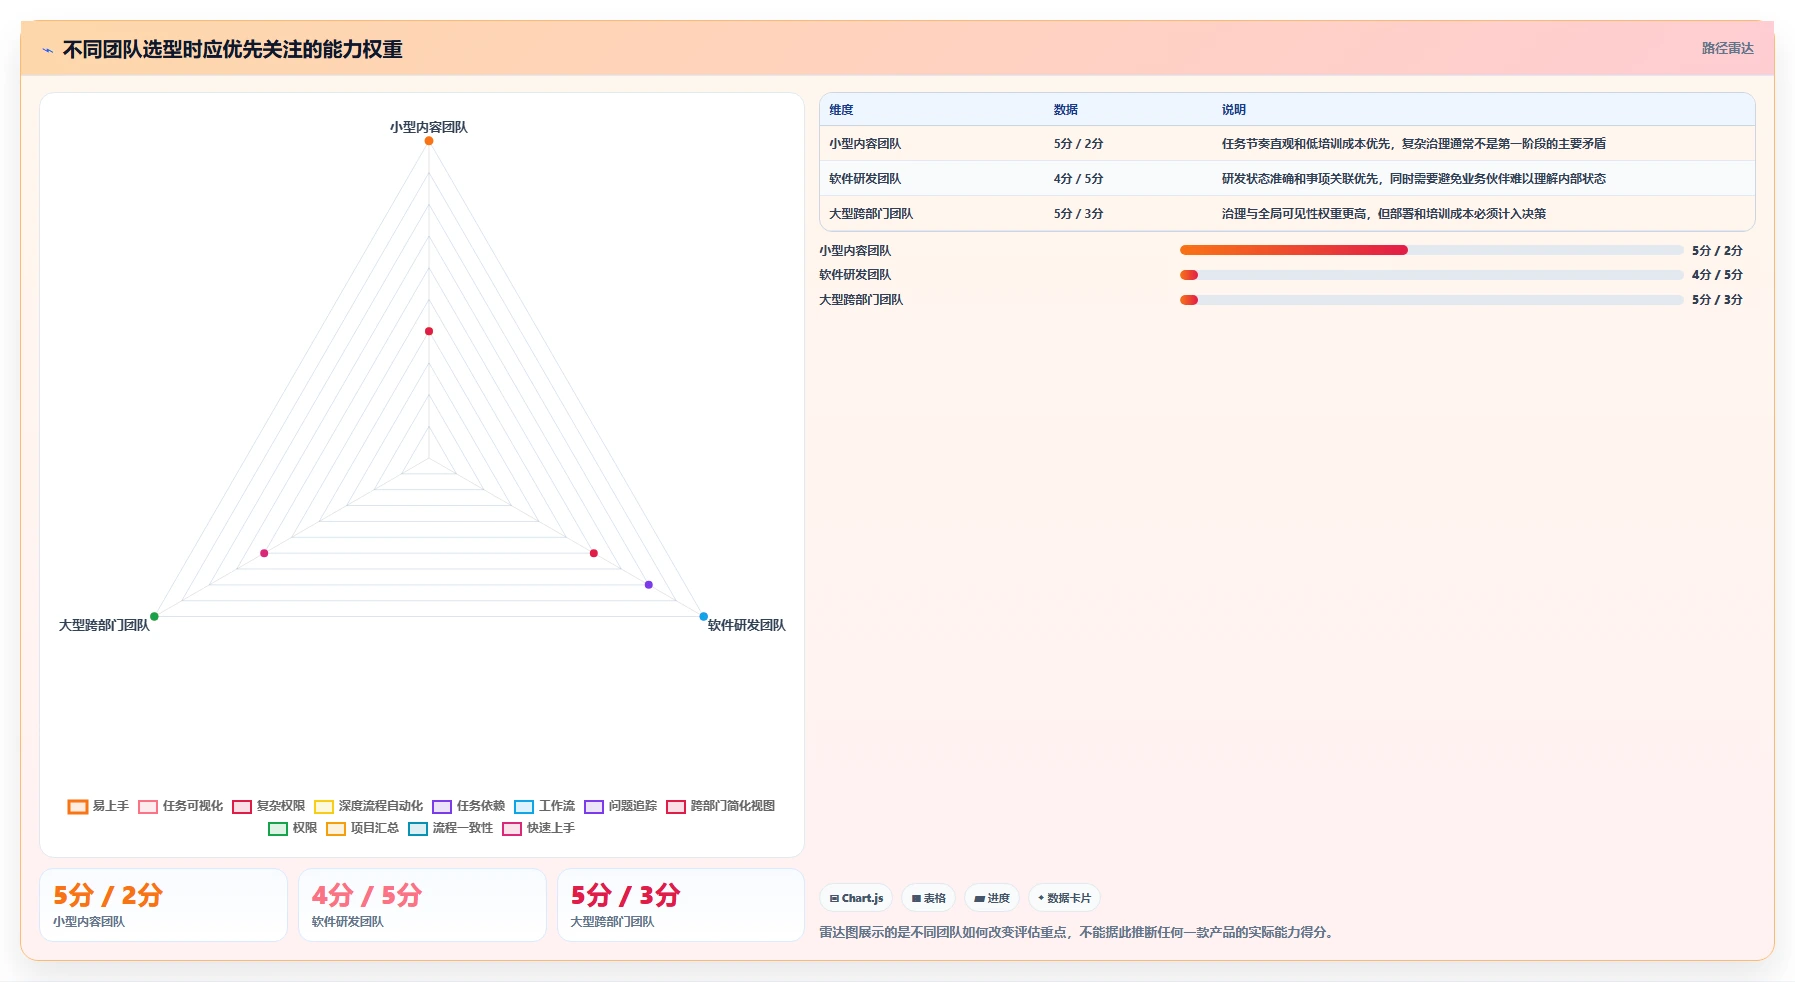The width and height of the screenshot is (1795, 982).
Task: Toggle the 快速上手 legend item
Action: click(x=538, y=828)
